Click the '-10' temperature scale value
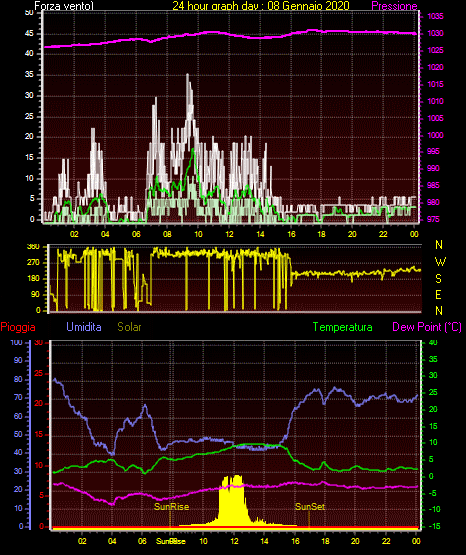 (x=435, y=510)
